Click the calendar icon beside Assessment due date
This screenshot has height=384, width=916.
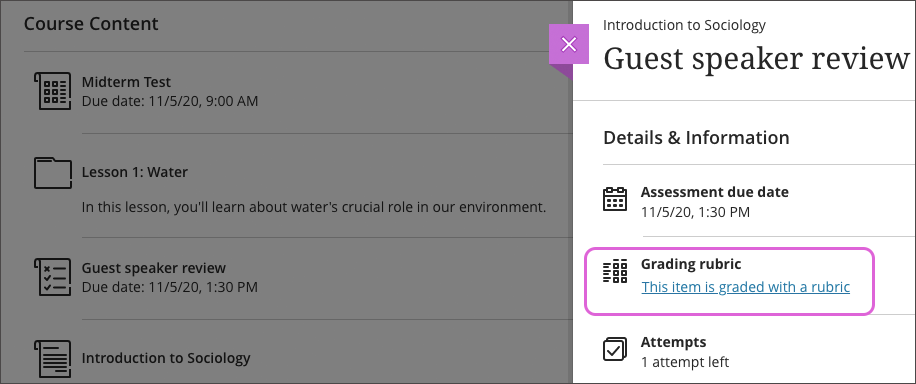pyautogui.click(x=615, y=199)
